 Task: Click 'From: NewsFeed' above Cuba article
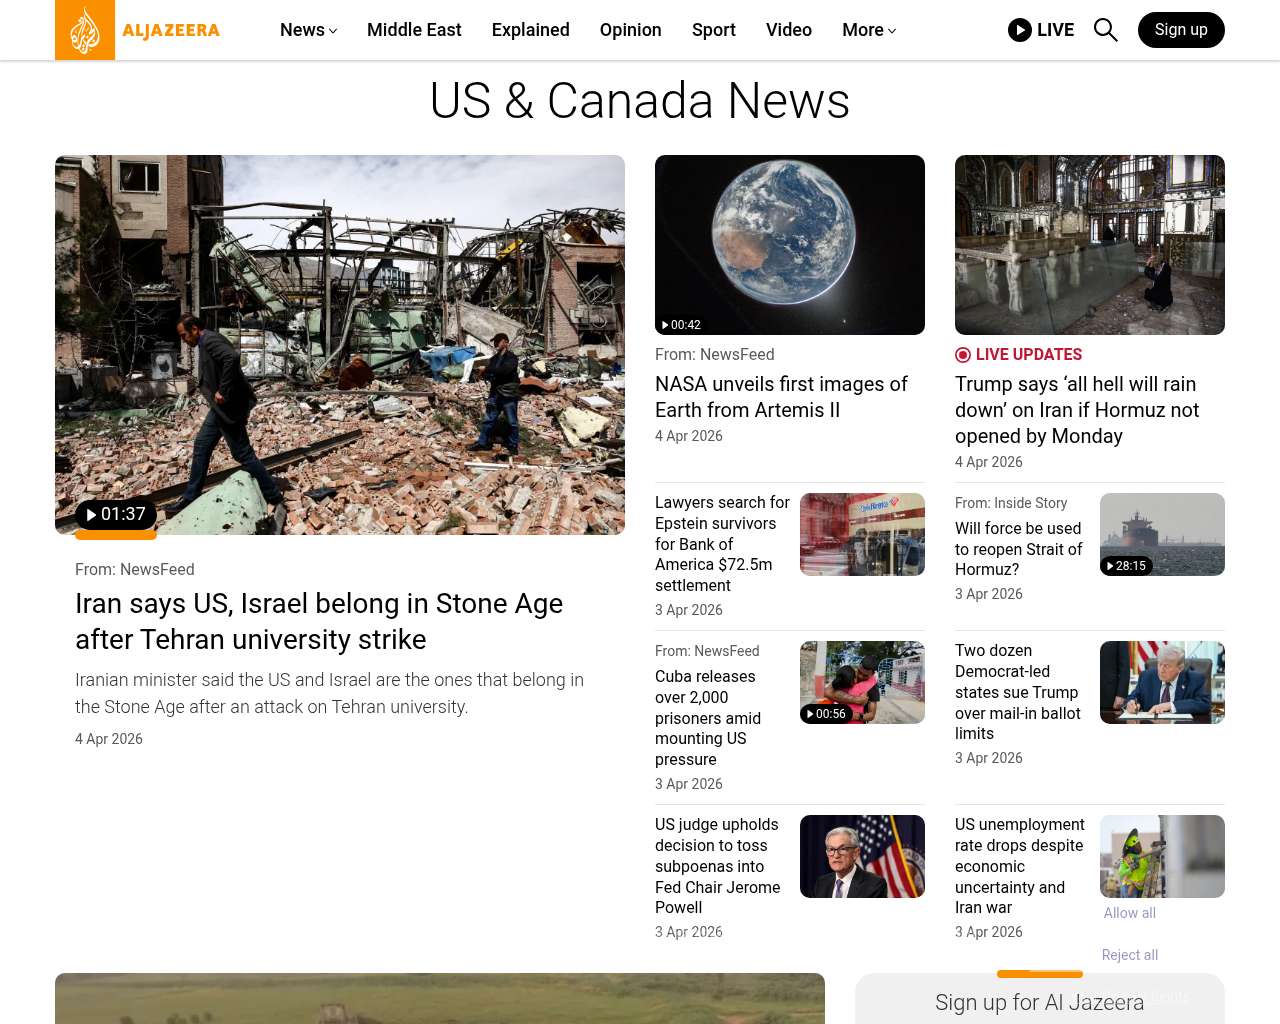707,651
